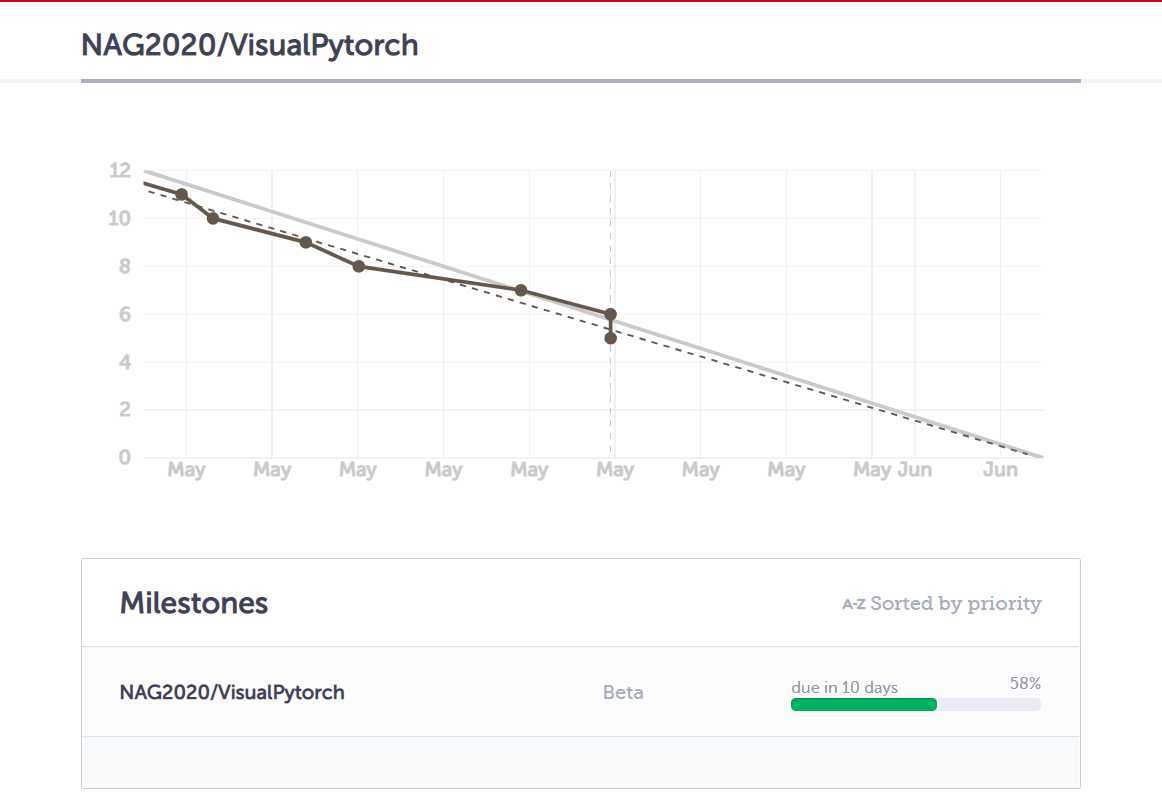
Task: Click the unfilled gray part of progress bar
Action: pyautogui.click(x=989, y=705)
